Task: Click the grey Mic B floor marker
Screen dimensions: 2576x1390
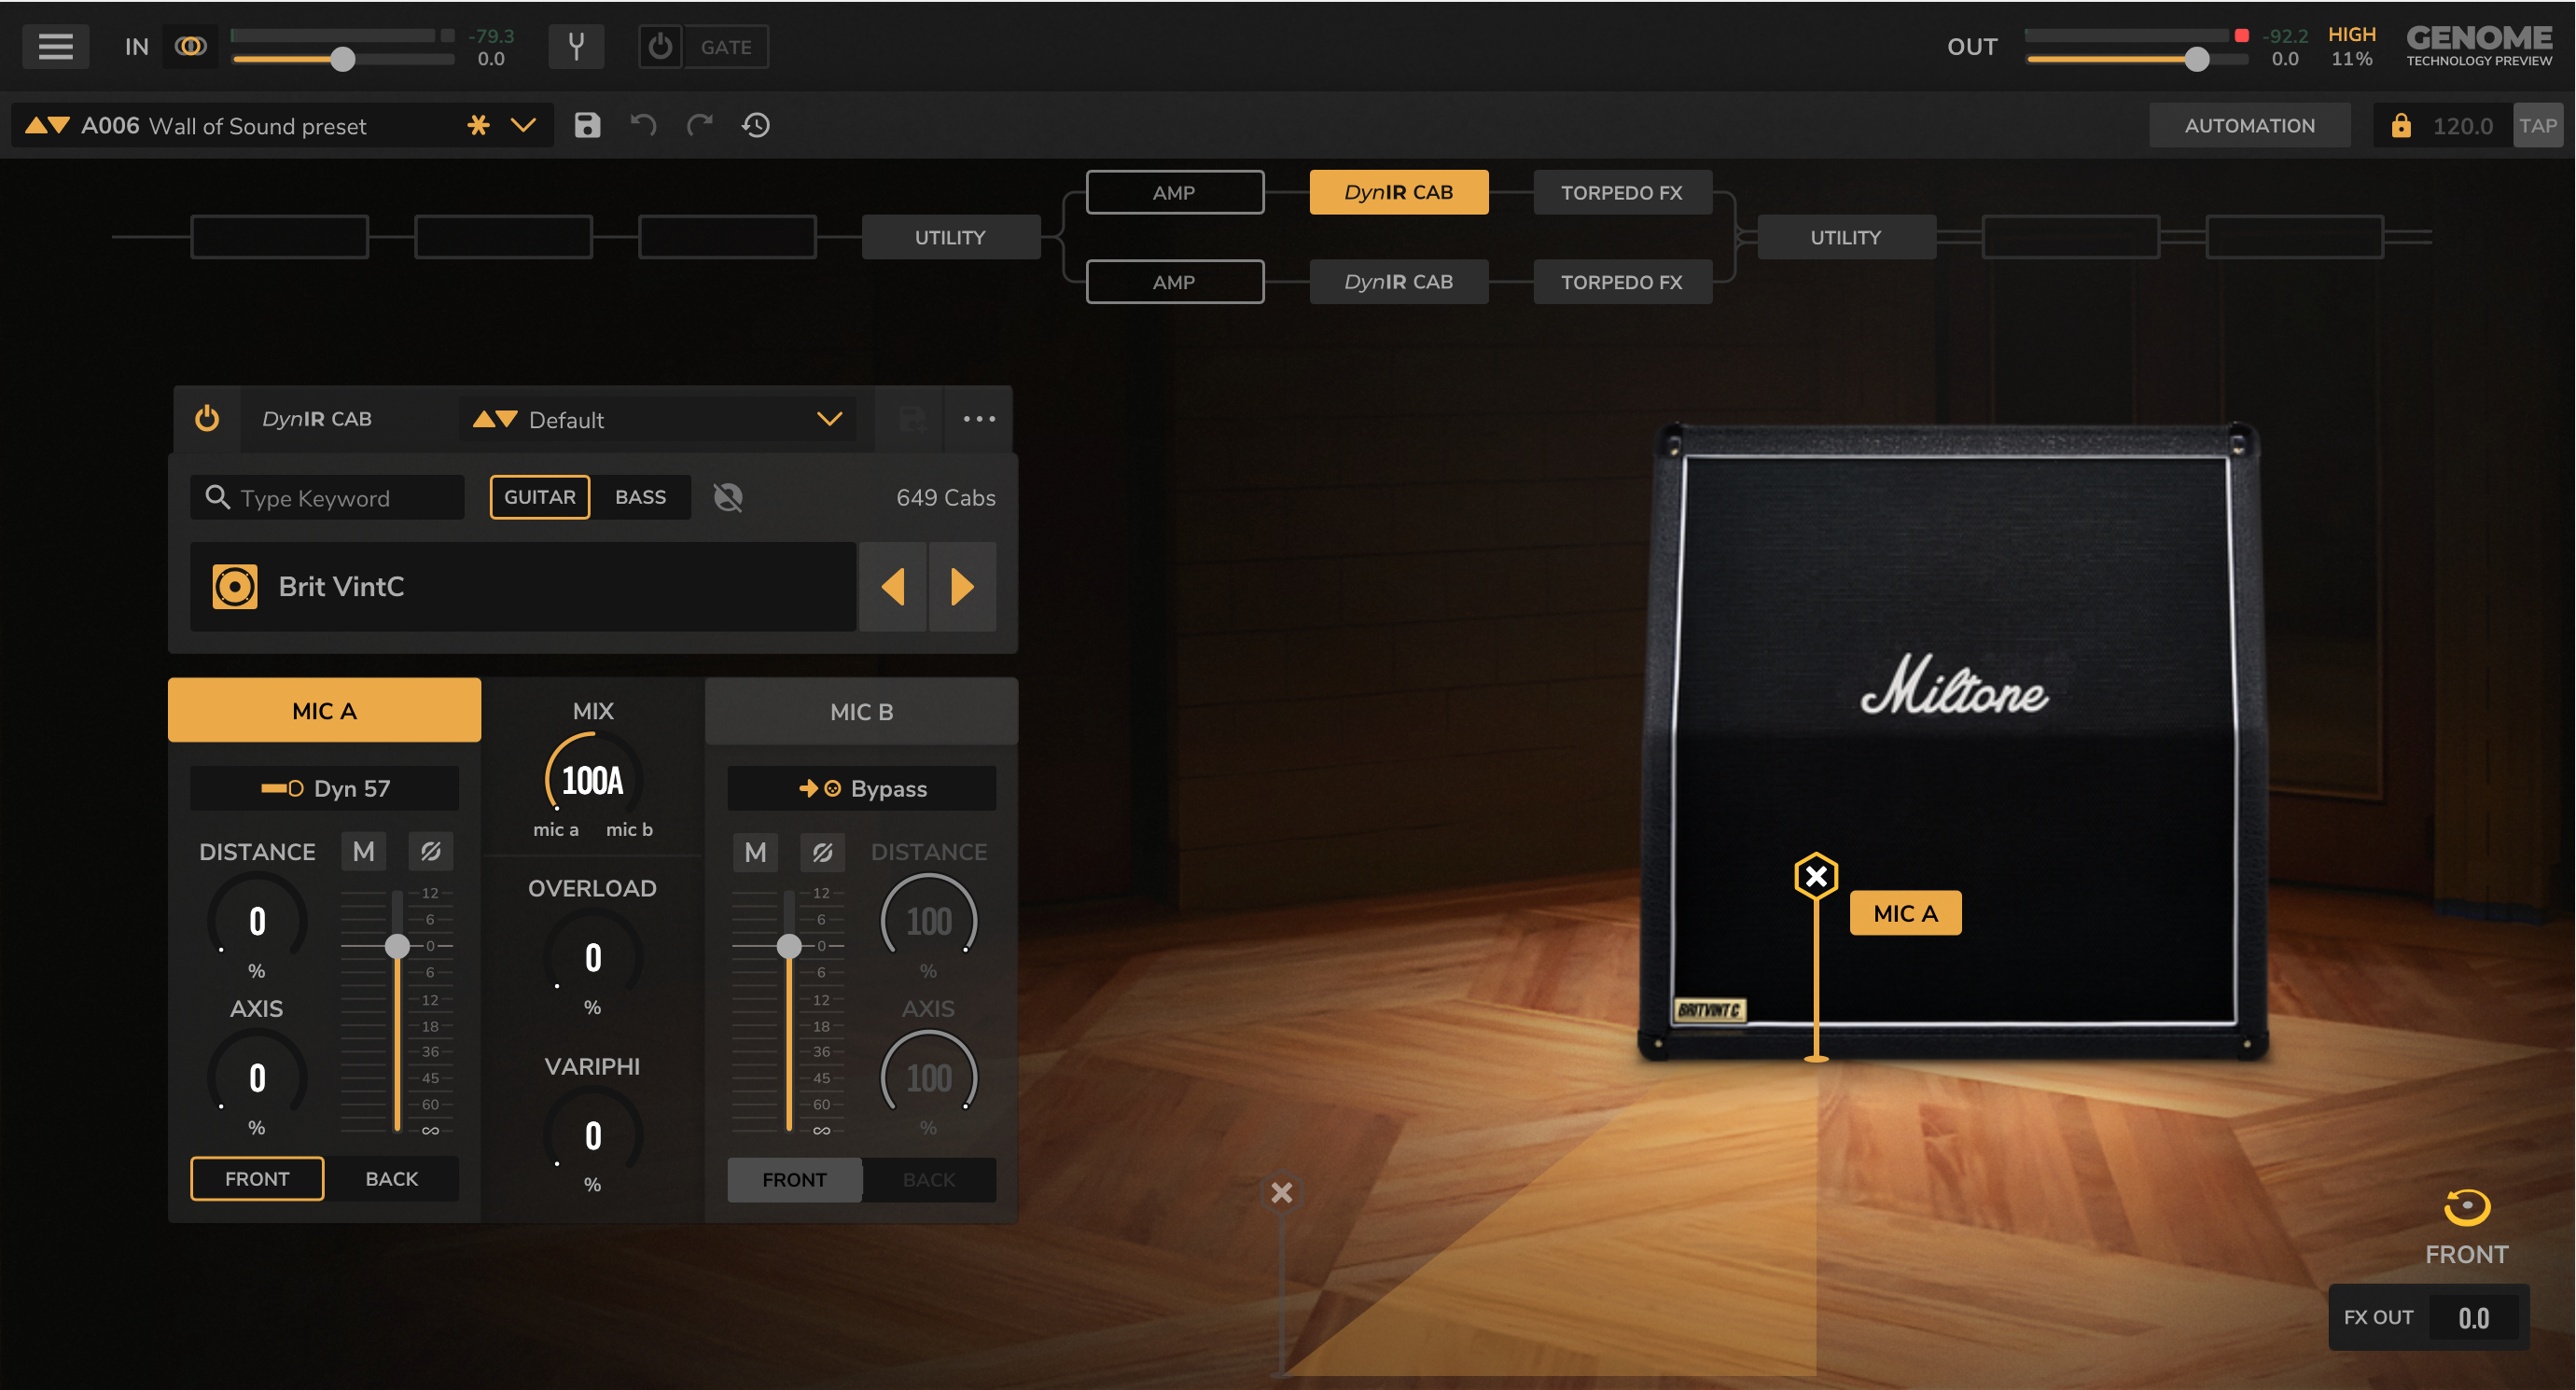Action: tap(1281, 1192)
